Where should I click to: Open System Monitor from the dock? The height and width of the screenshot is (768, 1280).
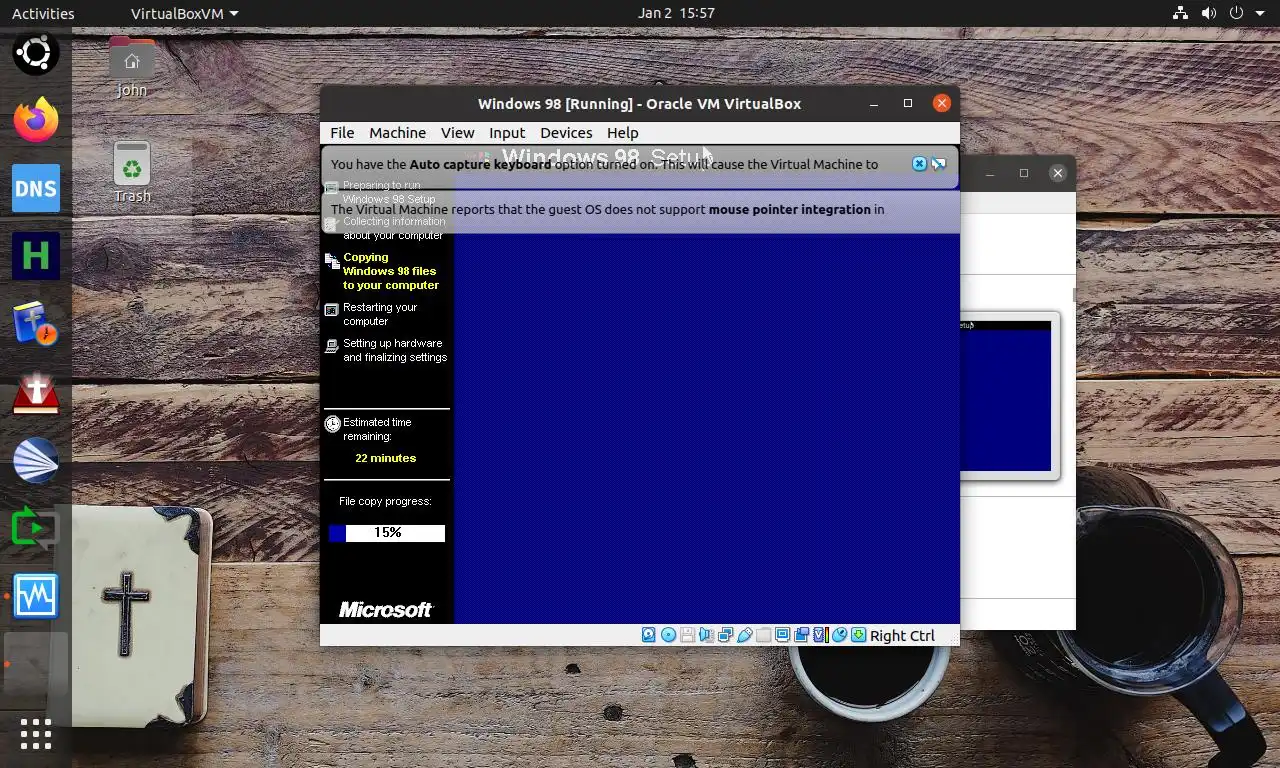coord(36,596)
